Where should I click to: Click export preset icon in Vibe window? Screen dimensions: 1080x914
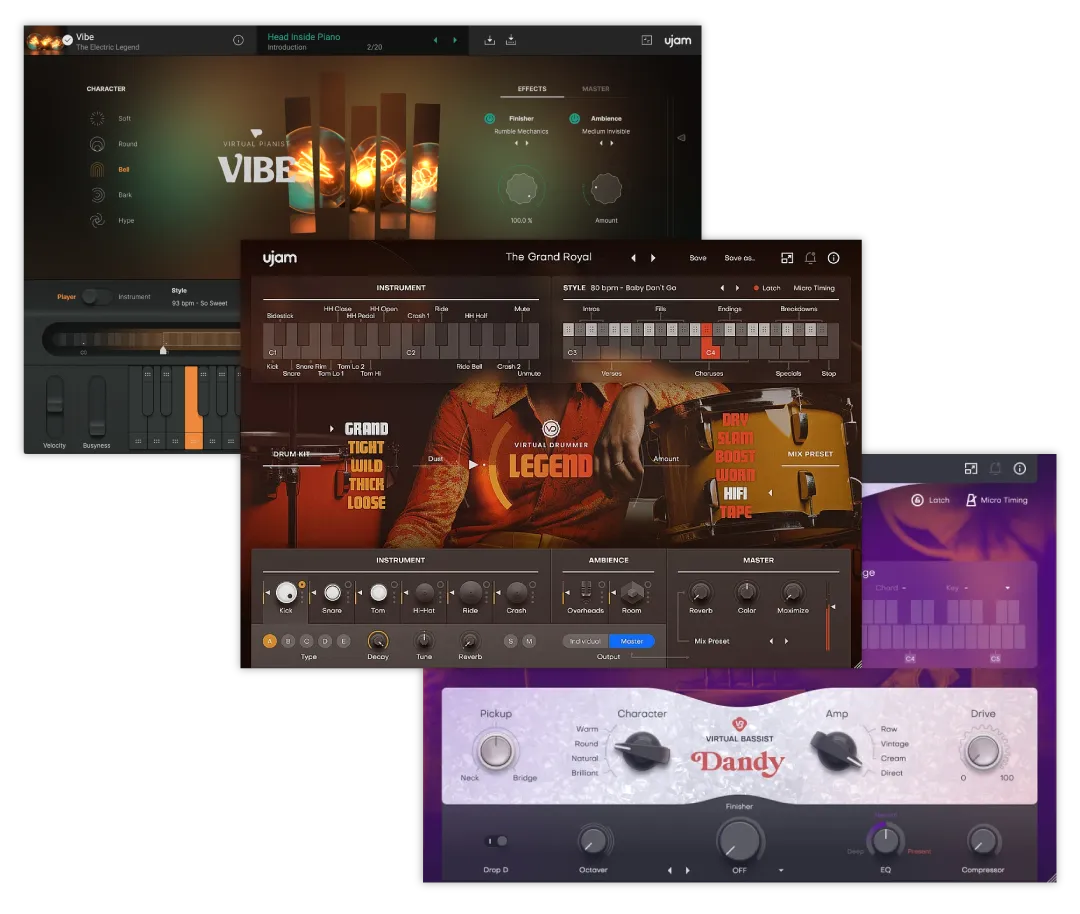(x=511, y=40)
